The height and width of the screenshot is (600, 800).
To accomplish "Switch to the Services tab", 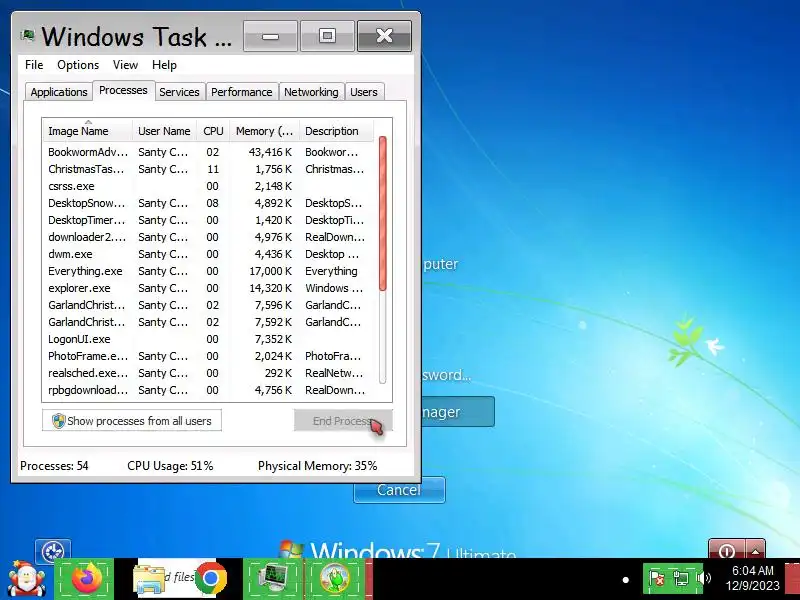I will pos(179,92).
